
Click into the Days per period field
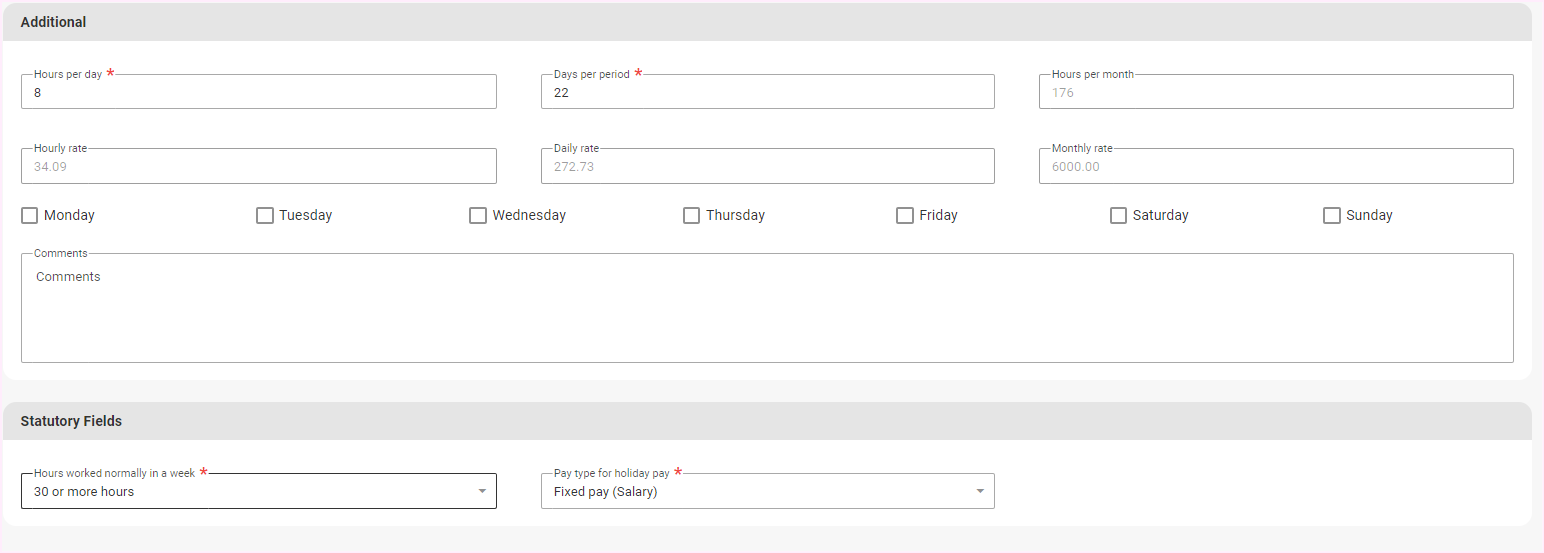coord(767,93)
